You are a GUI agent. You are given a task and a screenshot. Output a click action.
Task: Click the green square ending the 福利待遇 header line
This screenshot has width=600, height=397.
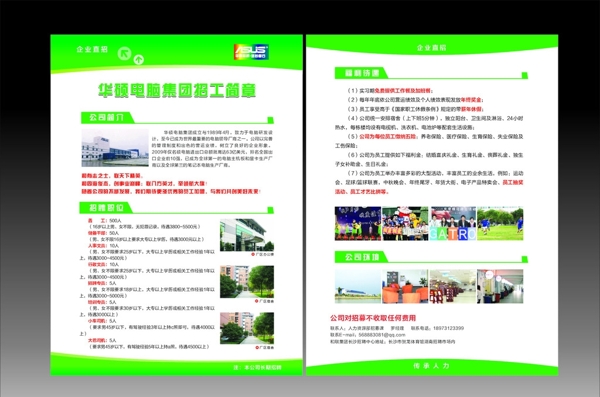click(x=525, y=75)
